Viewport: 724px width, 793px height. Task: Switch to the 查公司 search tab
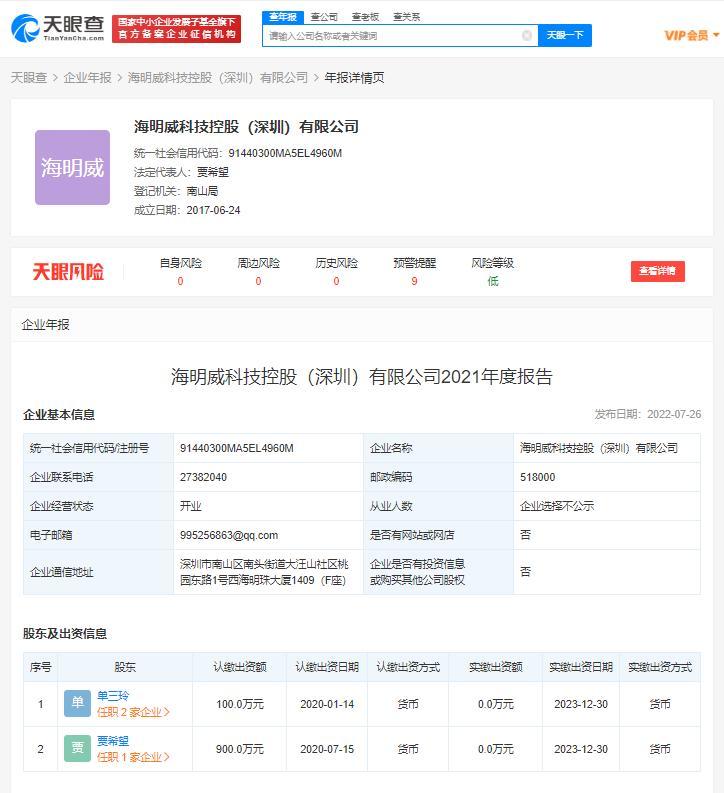(x=324, y=17)
